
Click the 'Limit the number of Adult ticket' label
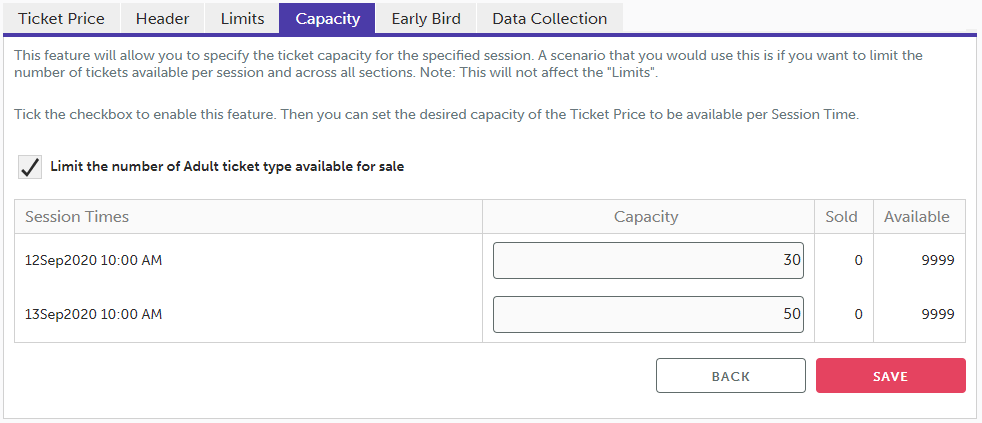227,167
